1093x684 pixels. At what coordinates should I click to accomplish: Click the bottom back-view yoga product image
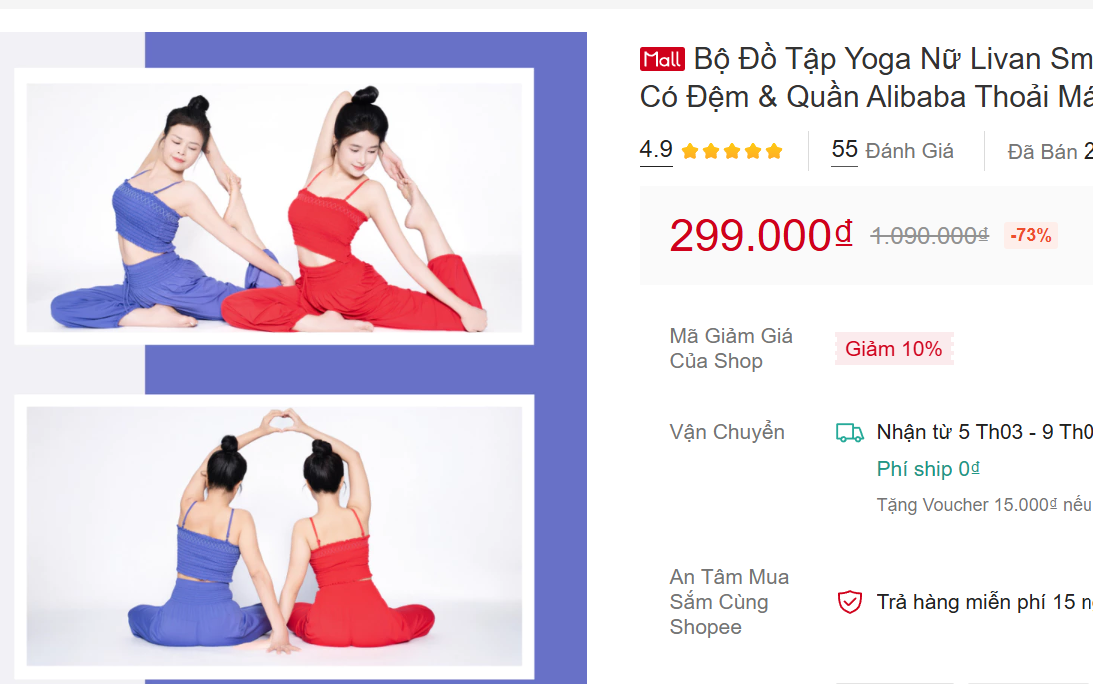[274, 535]
